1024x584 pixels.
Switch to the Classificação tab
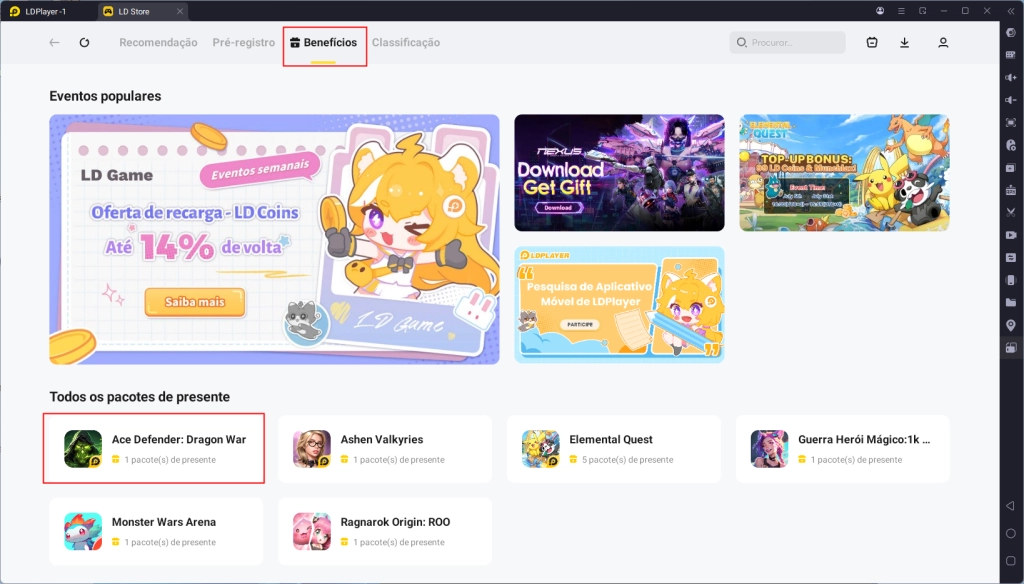(x=406, y=43)
